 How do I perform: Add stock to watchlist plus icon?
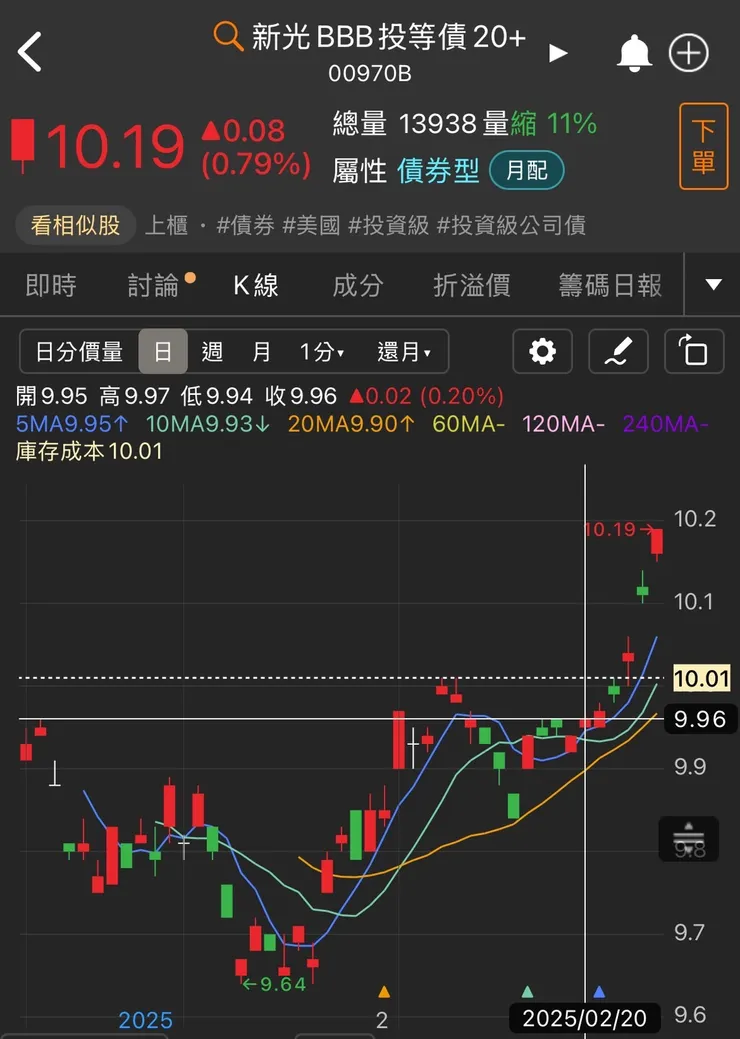[x=688, y=52]
